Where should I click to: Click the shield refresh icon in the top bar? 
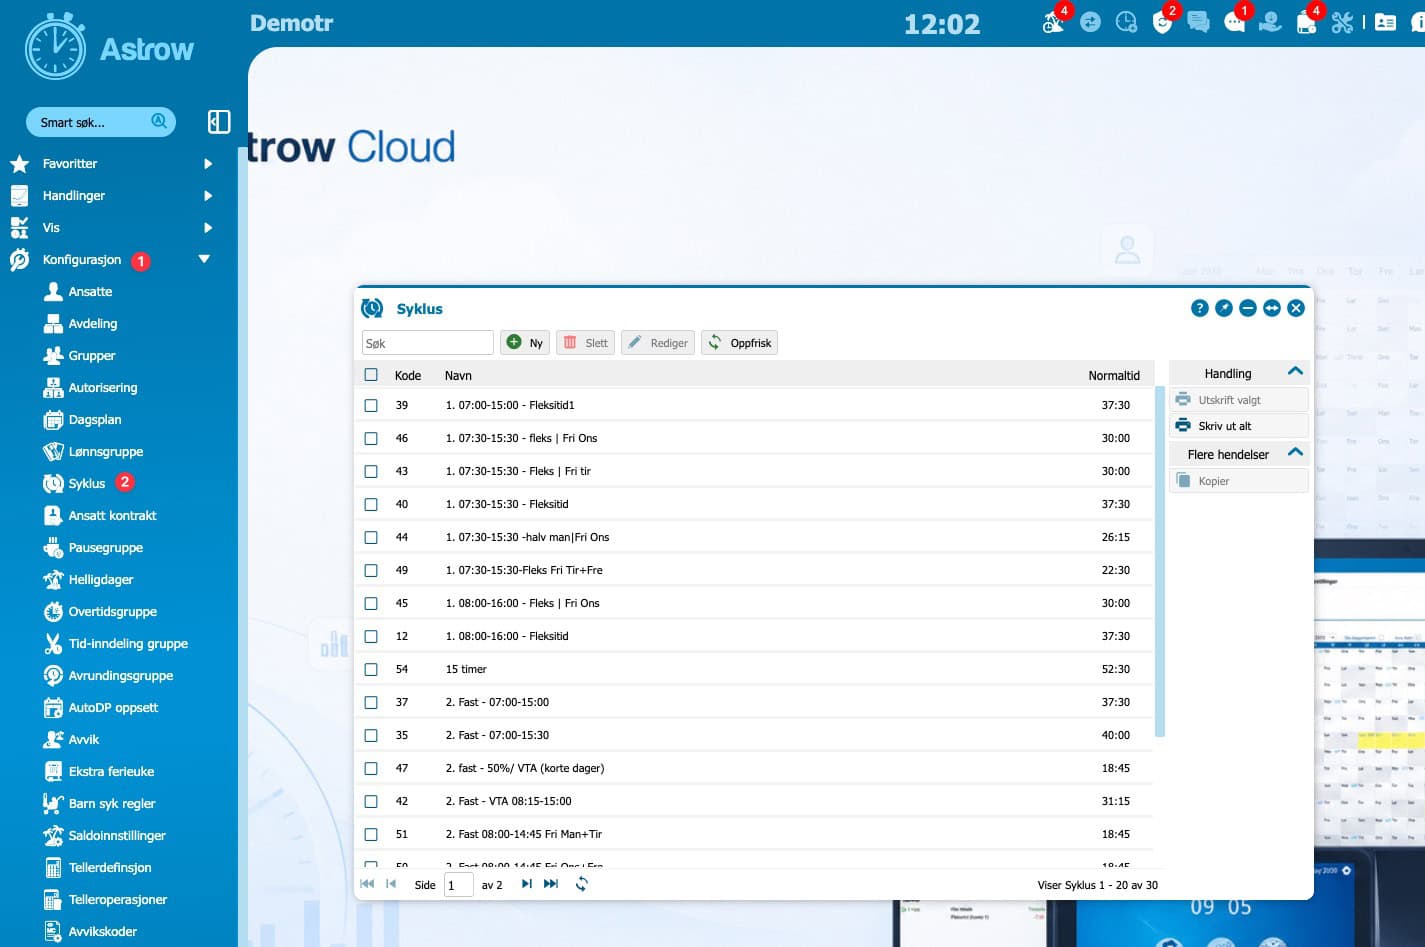pos(1162,22)
